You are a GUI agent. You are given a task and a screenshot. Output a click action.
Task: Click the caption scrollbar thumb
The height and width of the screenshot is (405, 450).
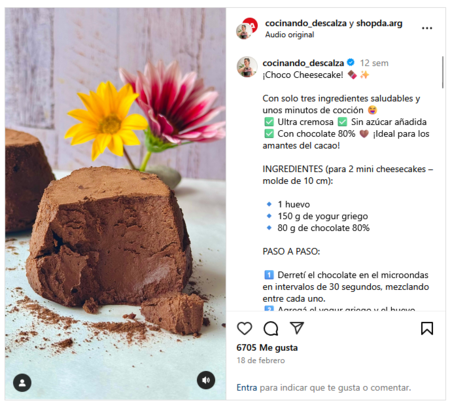[443, 72]
